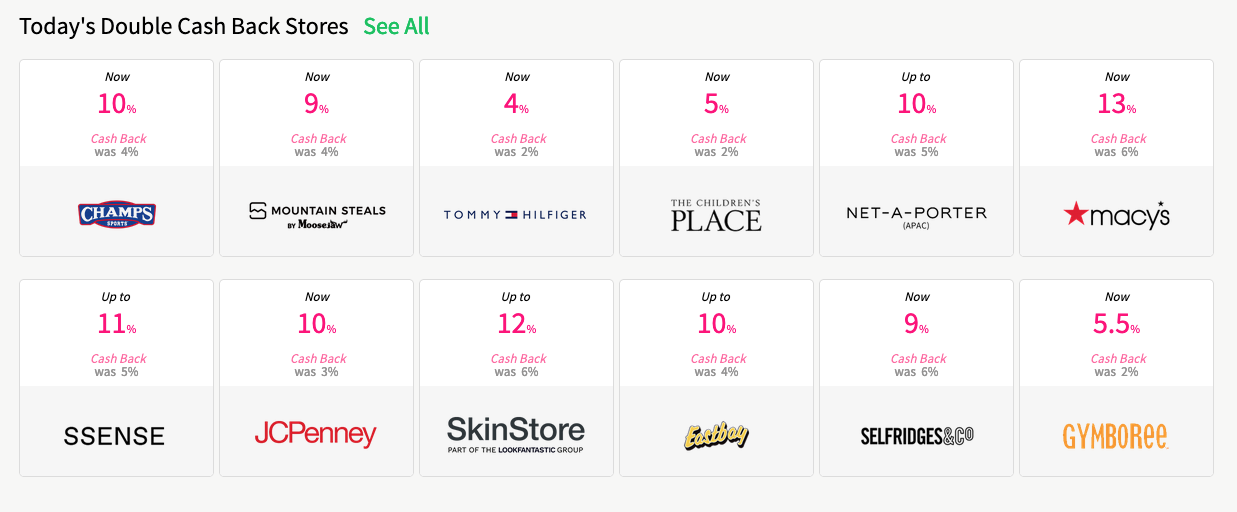This screenshot has width=1237, height=512.
Task: Select the Eastbay logo
Action: (716, 436)
